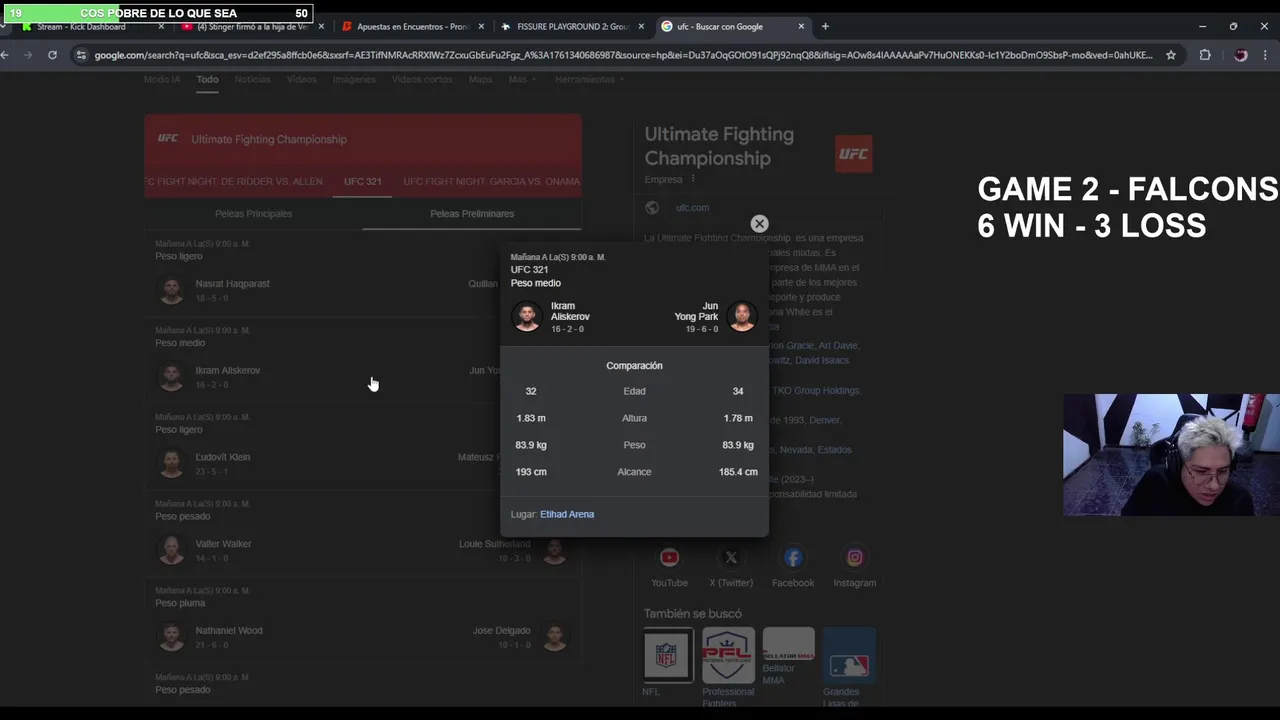
Task: Click the UFC logo in the red header
Action: click(x=168, y=139)
